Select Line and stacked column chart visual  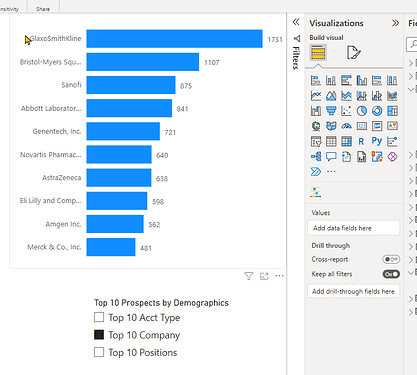(362, 96)
